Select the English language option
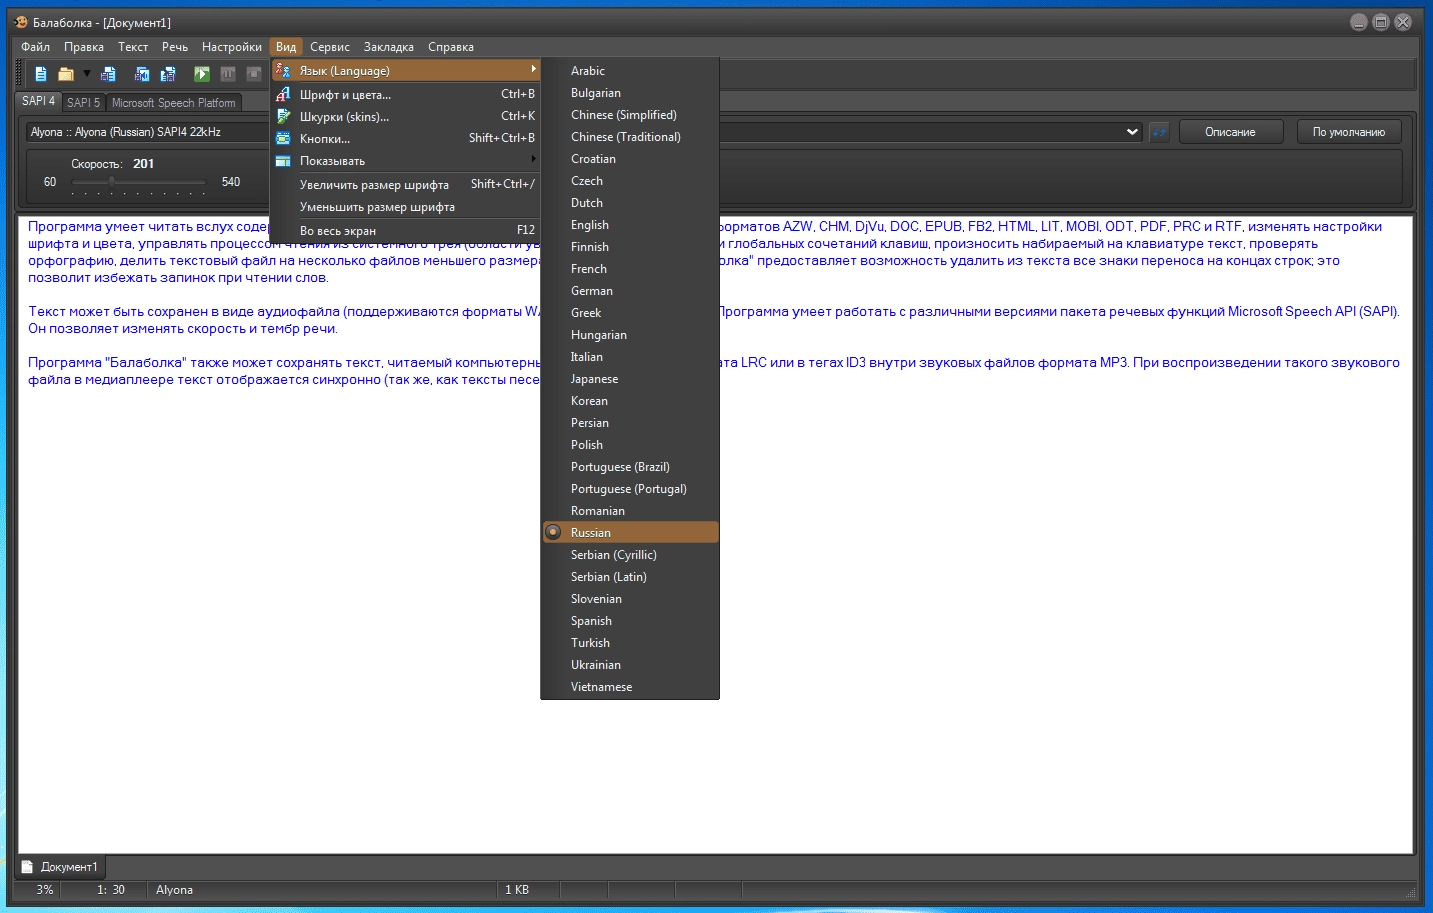This screenshot has height=913, width=1433. click(x=590, y=225)
